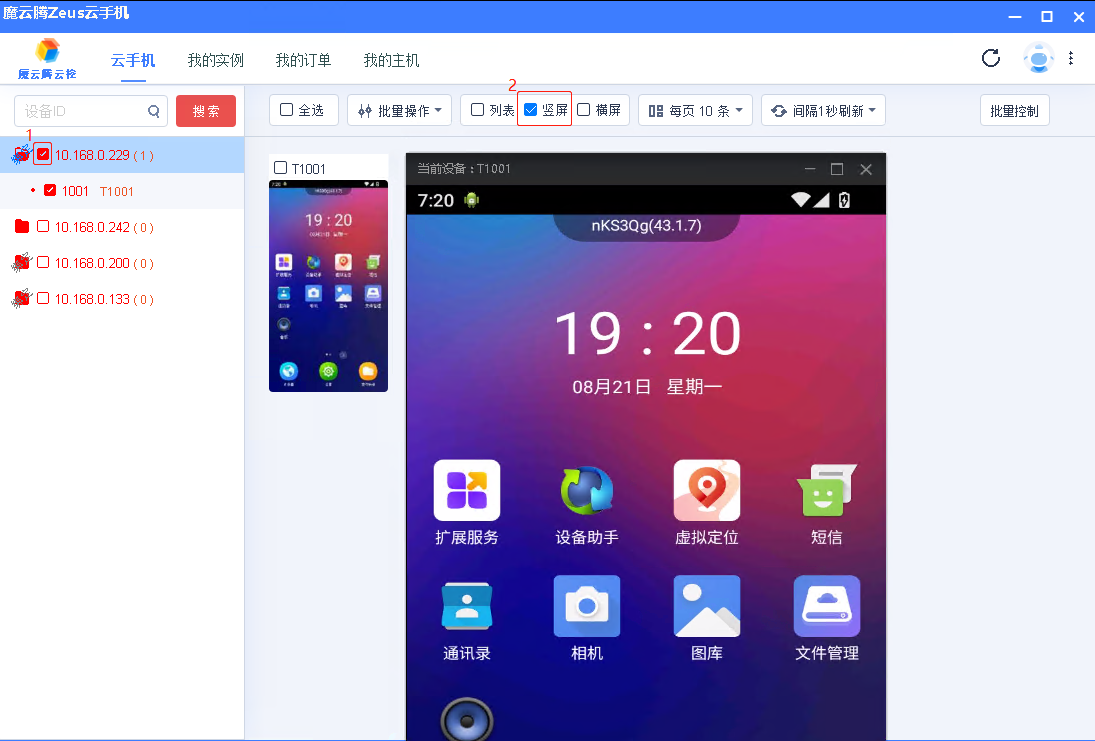Screen dimensions: 1095x741
Task: Click the red 搜索 button
Action: point(205,111)
